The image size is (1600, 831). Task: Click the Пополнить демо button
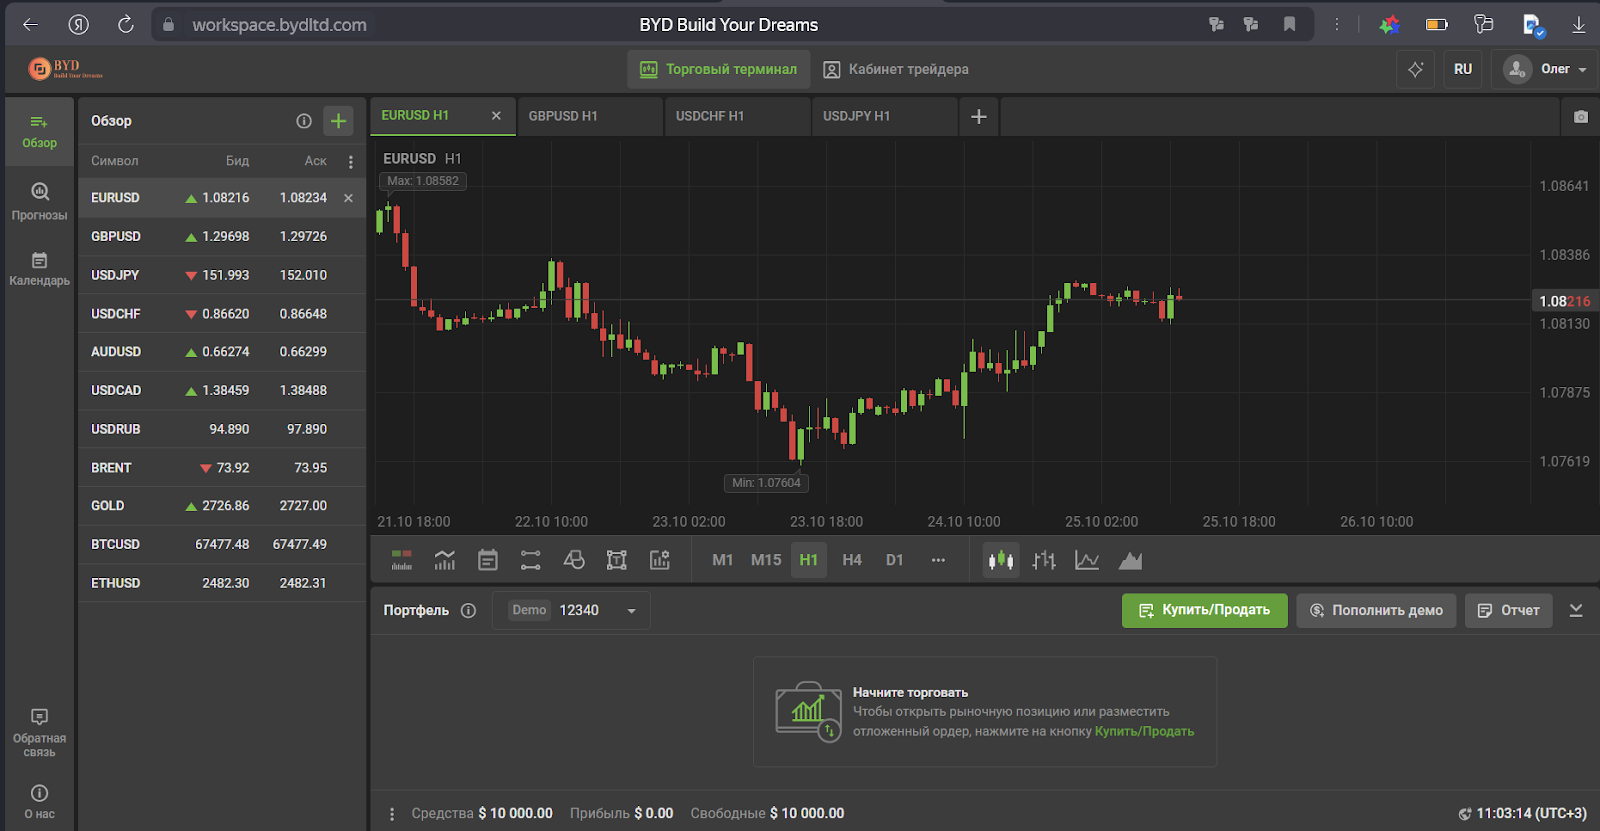(x=1375, y=610)
